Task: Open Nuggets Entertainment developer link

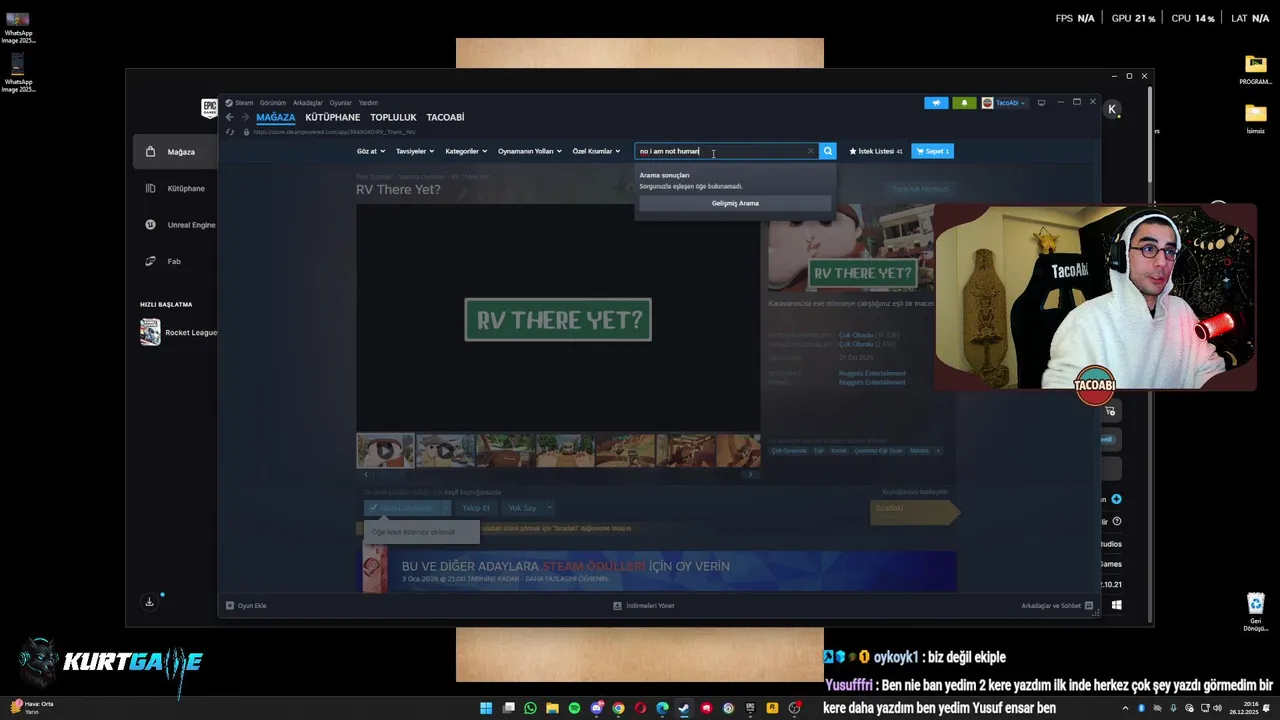Action: click(872, 373)
